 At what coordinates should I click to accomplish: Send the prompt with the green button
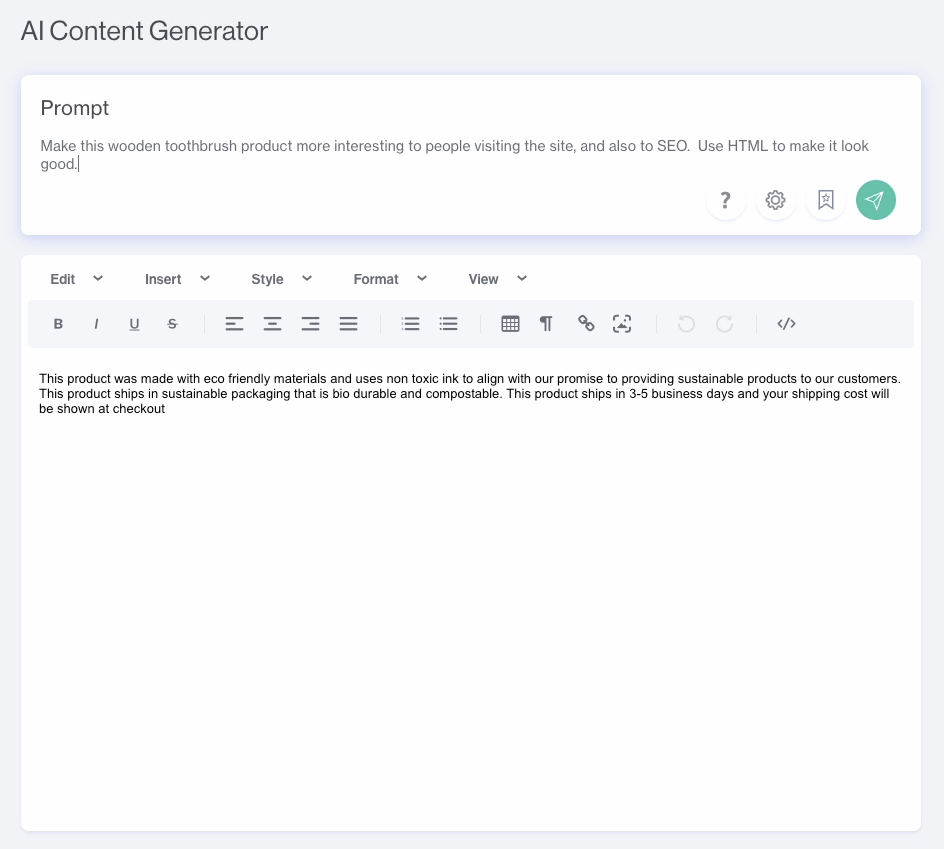(875, 200)
